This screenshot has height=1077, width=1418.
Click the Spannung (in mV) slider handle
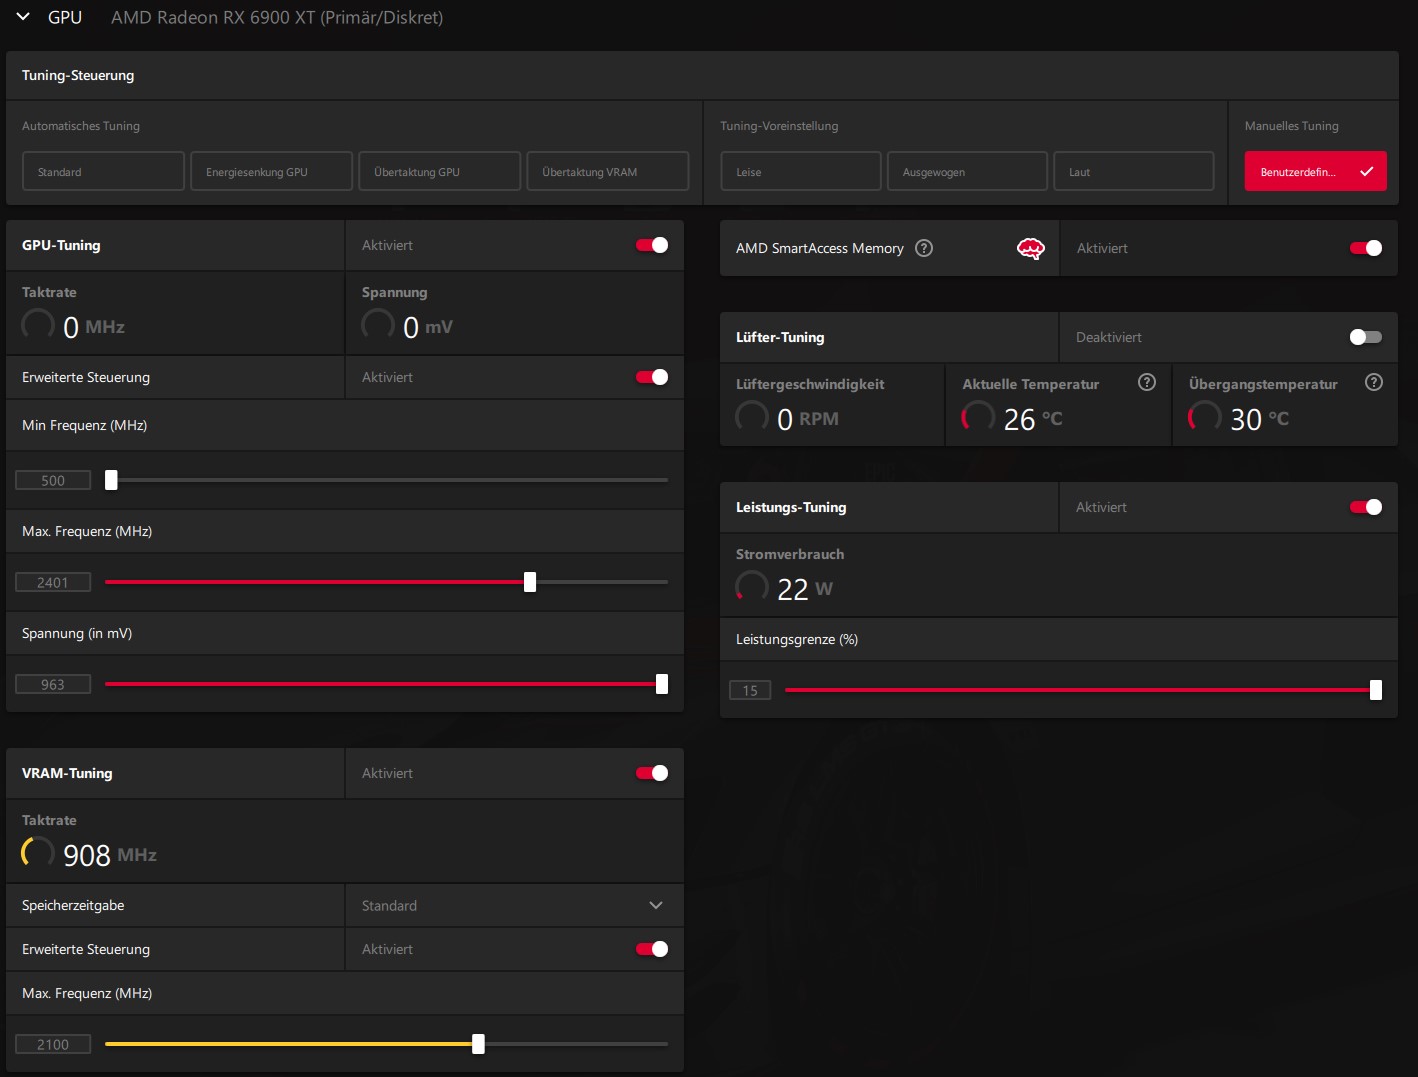click(x=661, y=684)
